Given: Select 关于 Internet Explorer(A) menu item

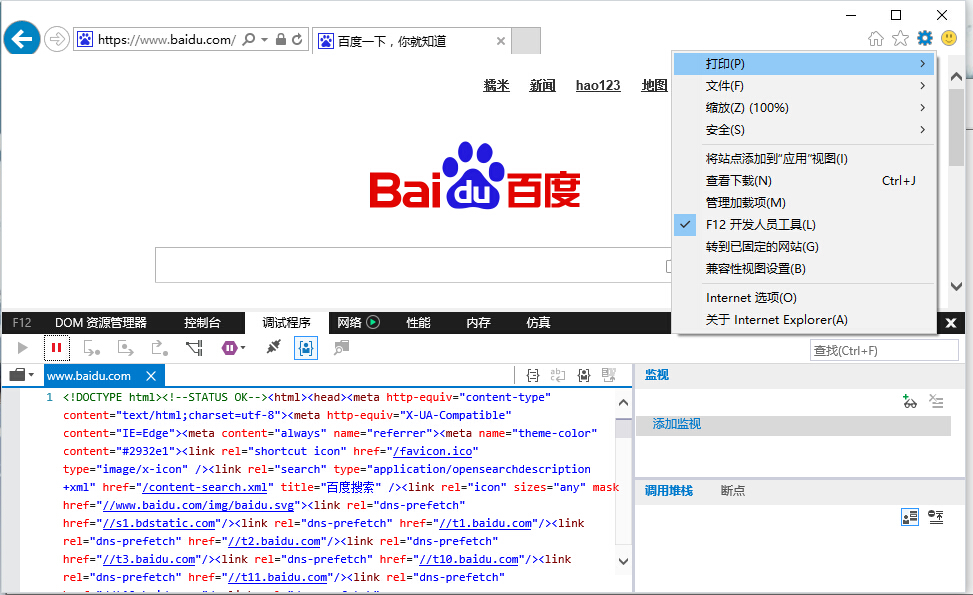Looking at the screenshot, I should (x=804, y=320).
